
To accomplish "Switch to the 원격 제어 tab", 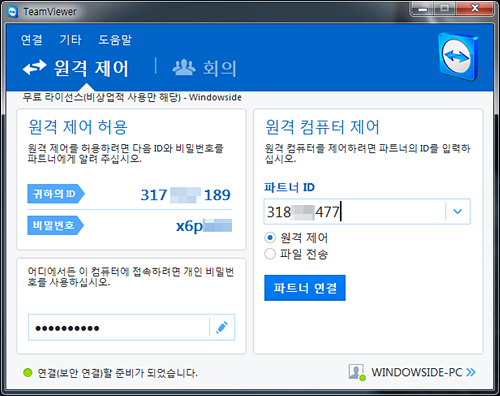I will [x=76, y=68].
